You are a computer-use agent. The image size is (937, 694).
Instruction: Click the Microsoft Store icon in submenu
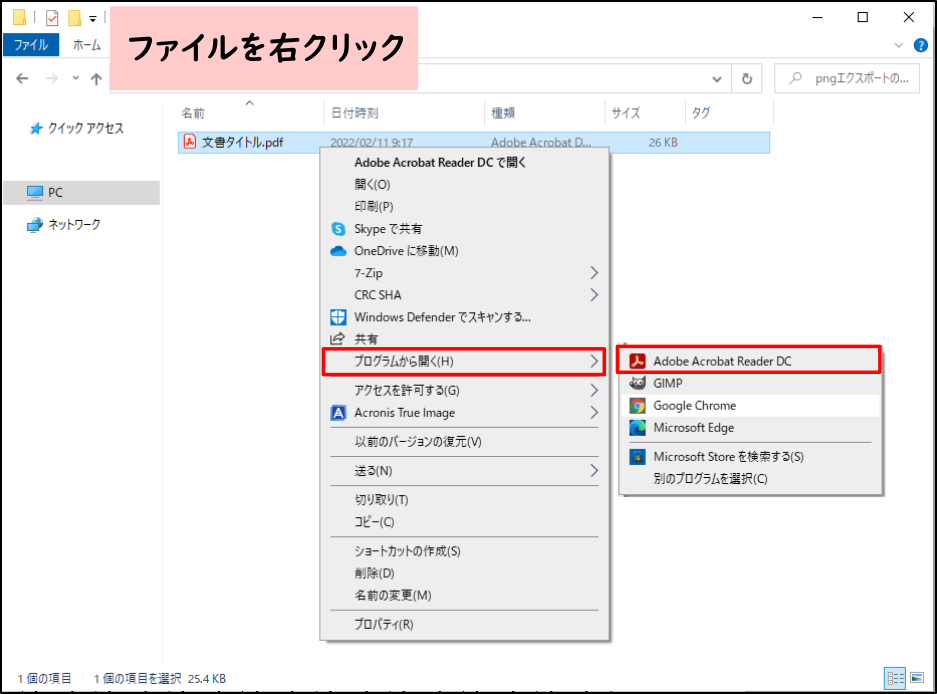(638, 457)
